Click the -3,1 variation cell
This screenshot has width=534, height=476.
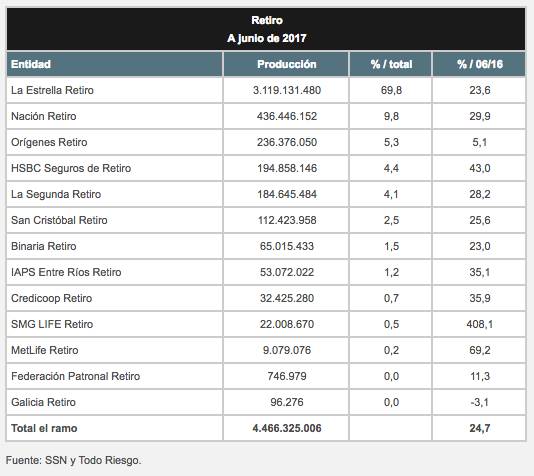479,402
